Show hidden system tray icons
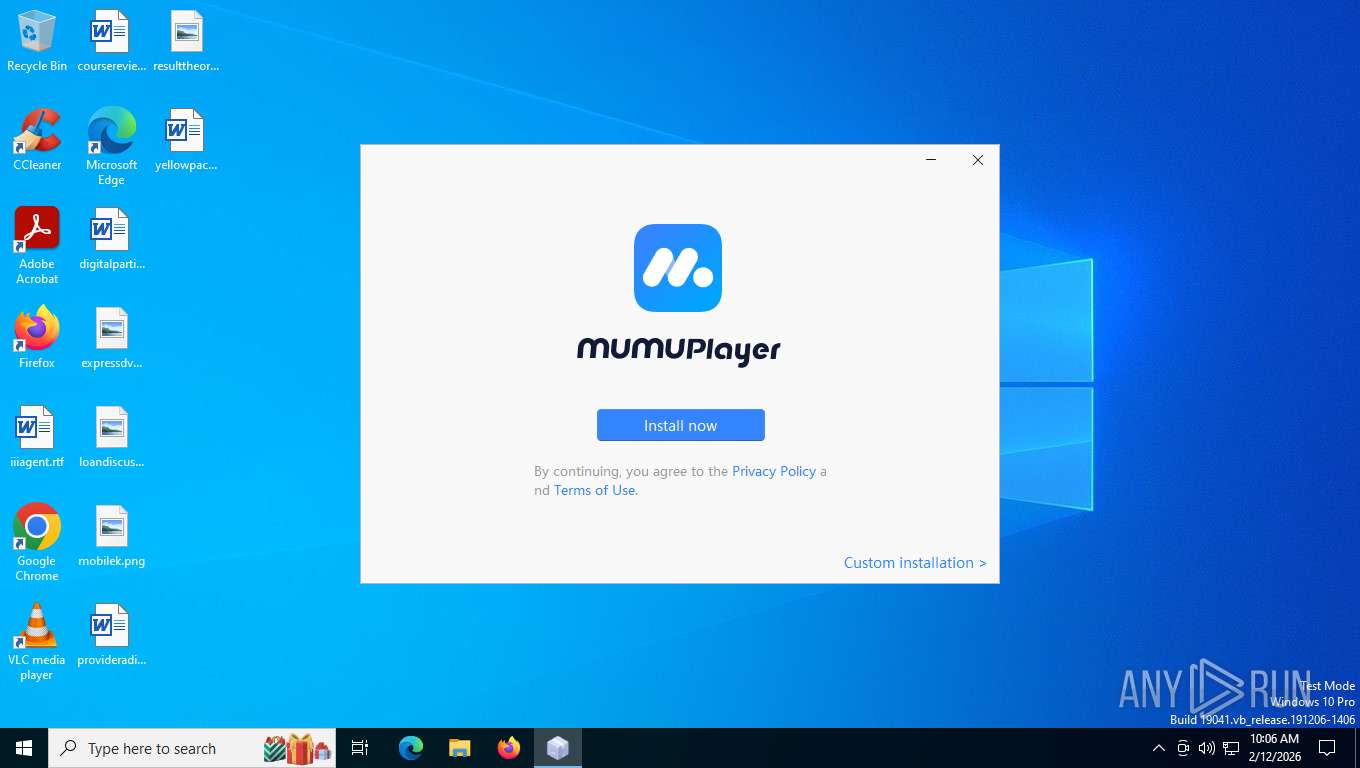Image resolution: width=1360 pixels, height=768 pixels. click(x=1159, y=748)
